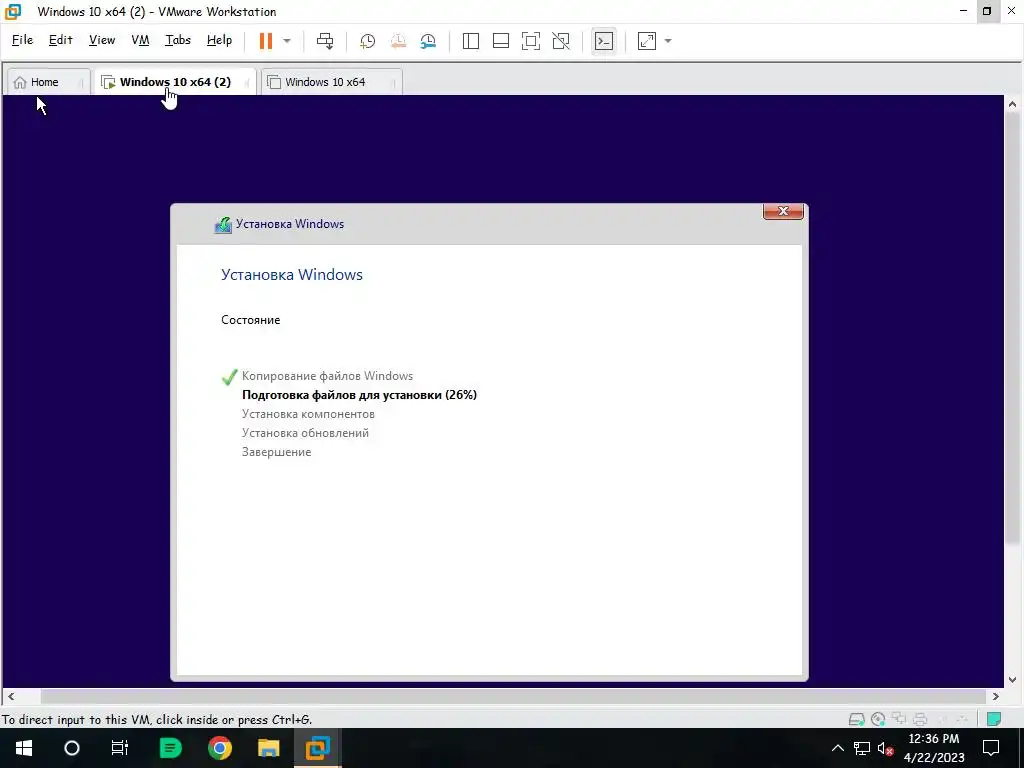Toggle the thumbnail bar view
The width and height of the screenshot is (1024, 768).
tap(500, 40)
